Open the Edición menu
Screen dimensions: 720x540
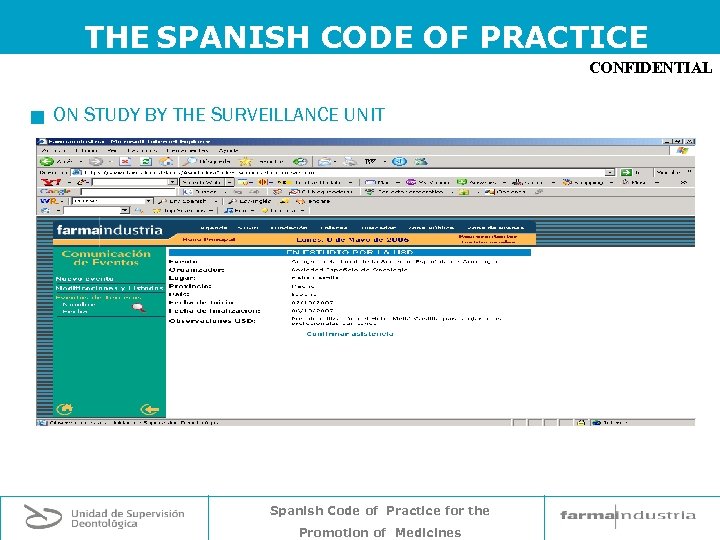point(86,151)
